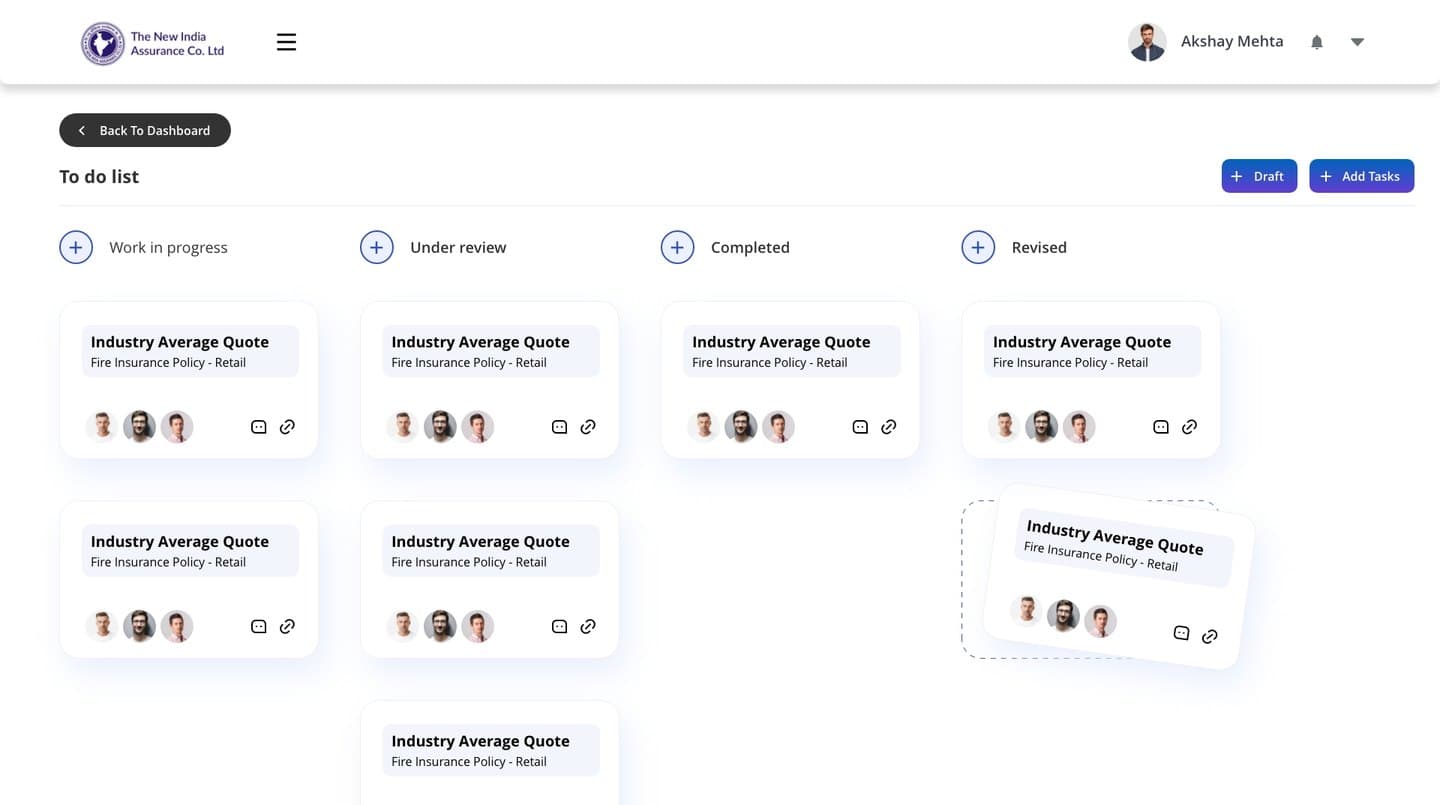1440x805 pixels.
Task: Click link icon on second Under review card
Action: pyautogui.click(x=588, y=626)
